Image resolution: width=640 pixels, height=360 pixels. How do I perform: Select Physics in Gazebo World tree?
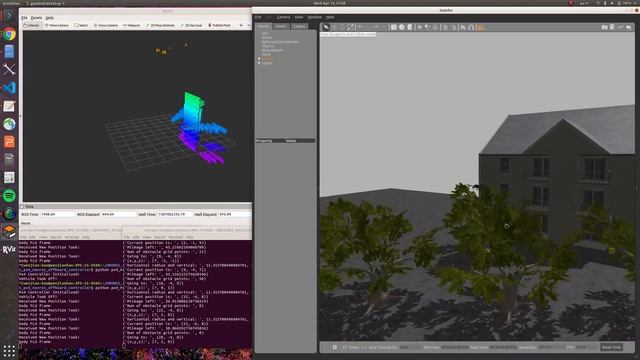point(268,46)
